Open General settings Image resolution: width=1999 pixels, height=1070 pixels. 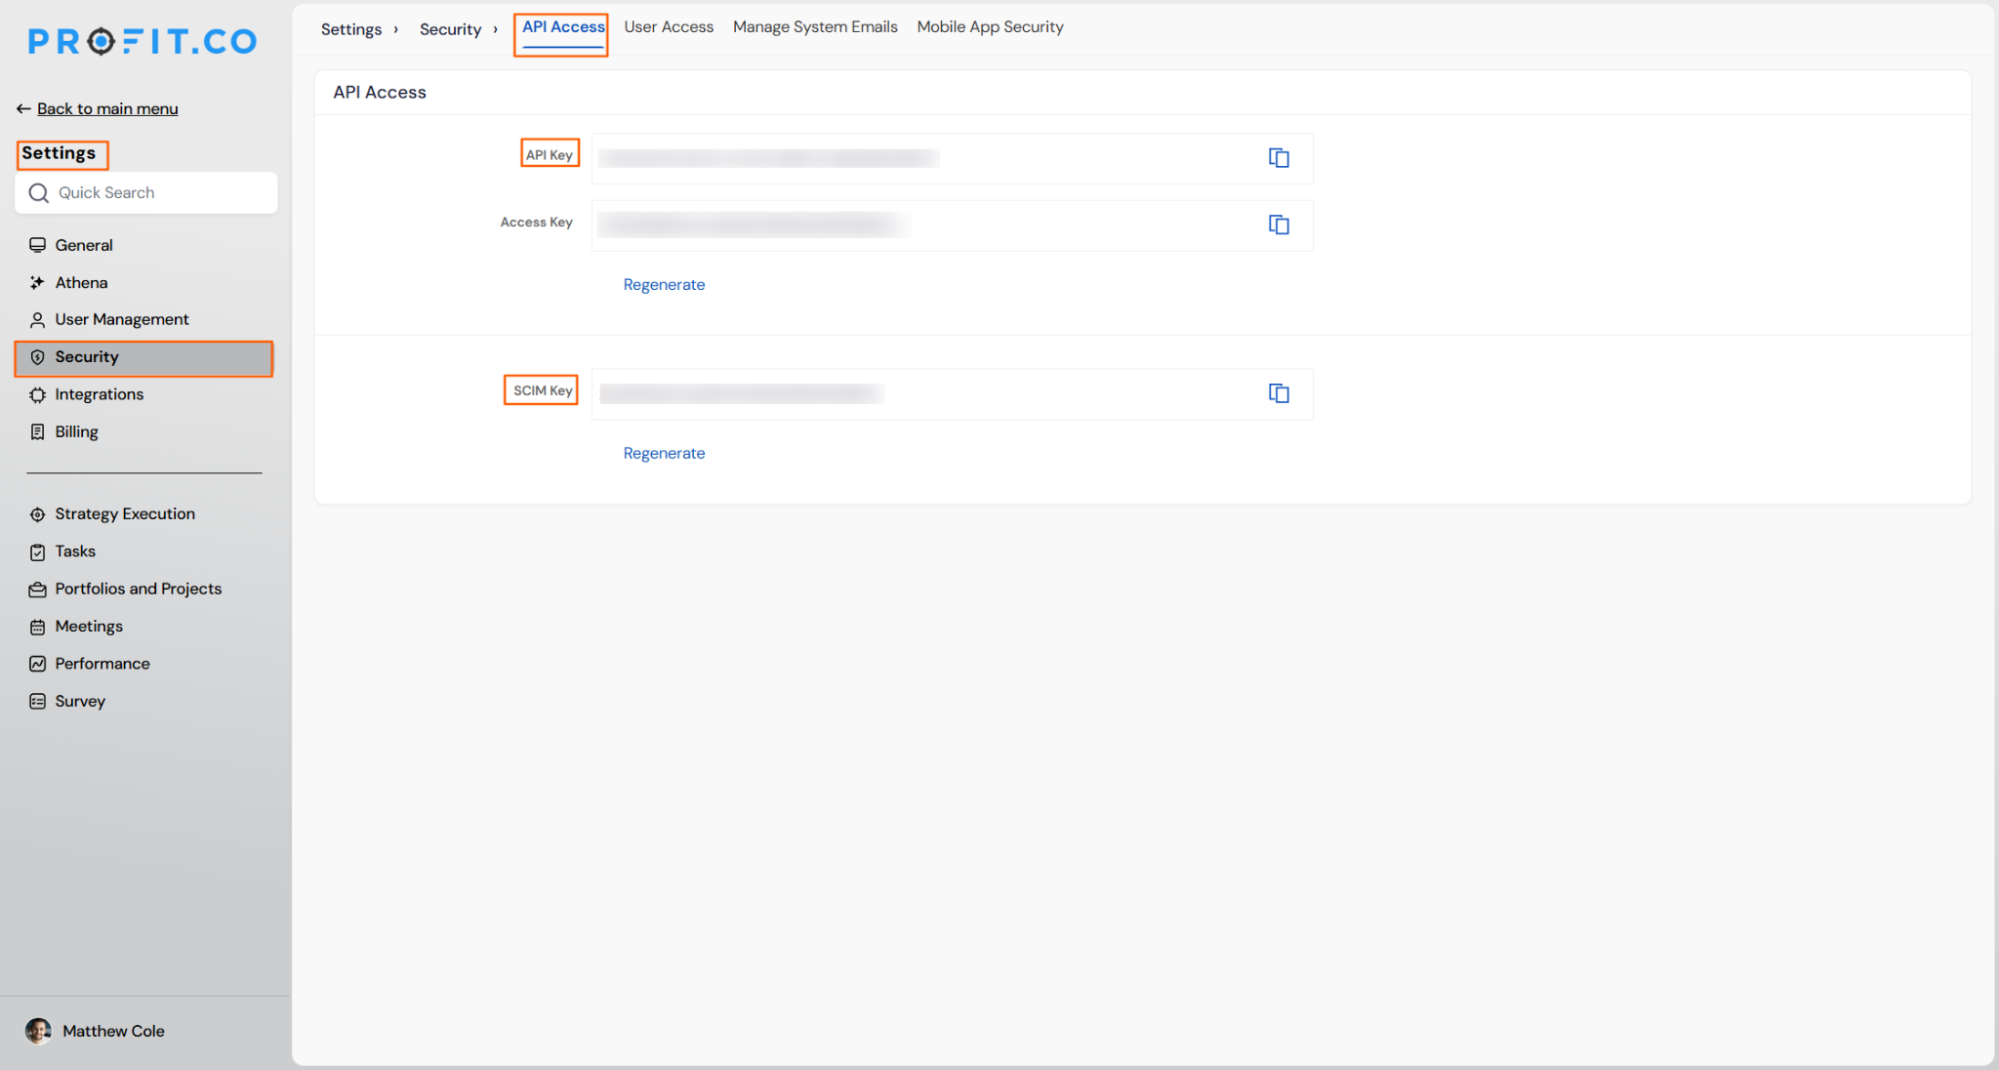[x=84, y=245]
